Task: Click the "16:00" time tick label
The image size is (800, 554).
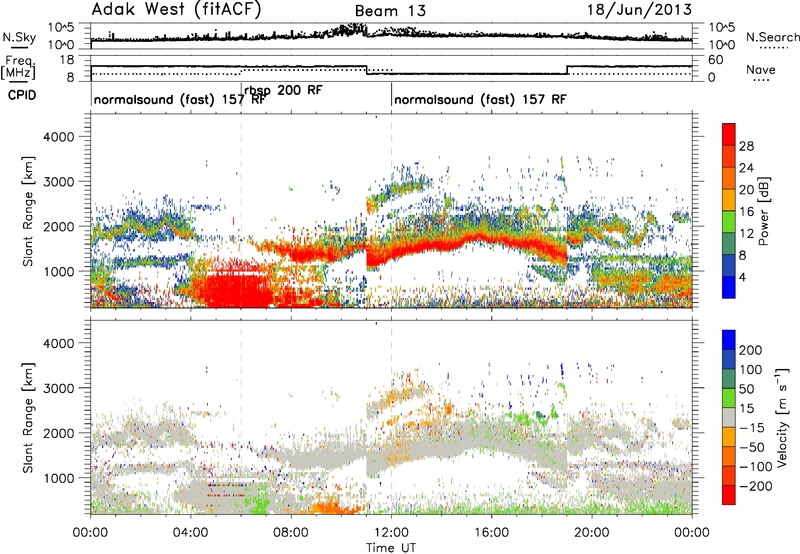Action: 491,533
